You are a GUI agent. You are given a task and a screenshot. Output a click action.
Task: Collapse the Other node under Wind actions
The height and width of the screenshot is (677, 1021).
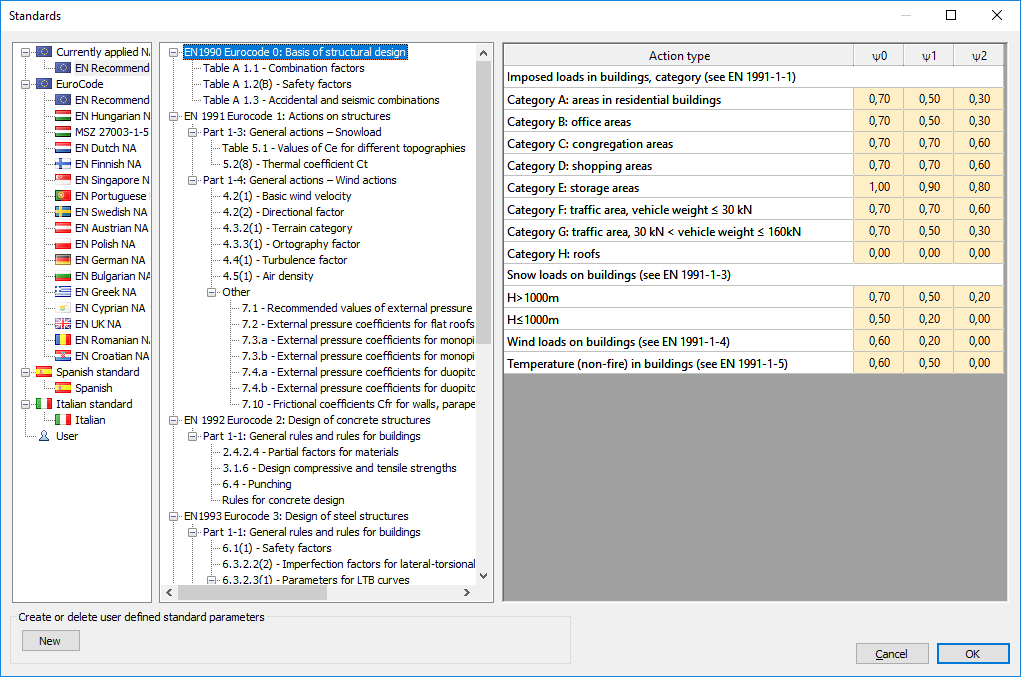click(x=212, y=292)
